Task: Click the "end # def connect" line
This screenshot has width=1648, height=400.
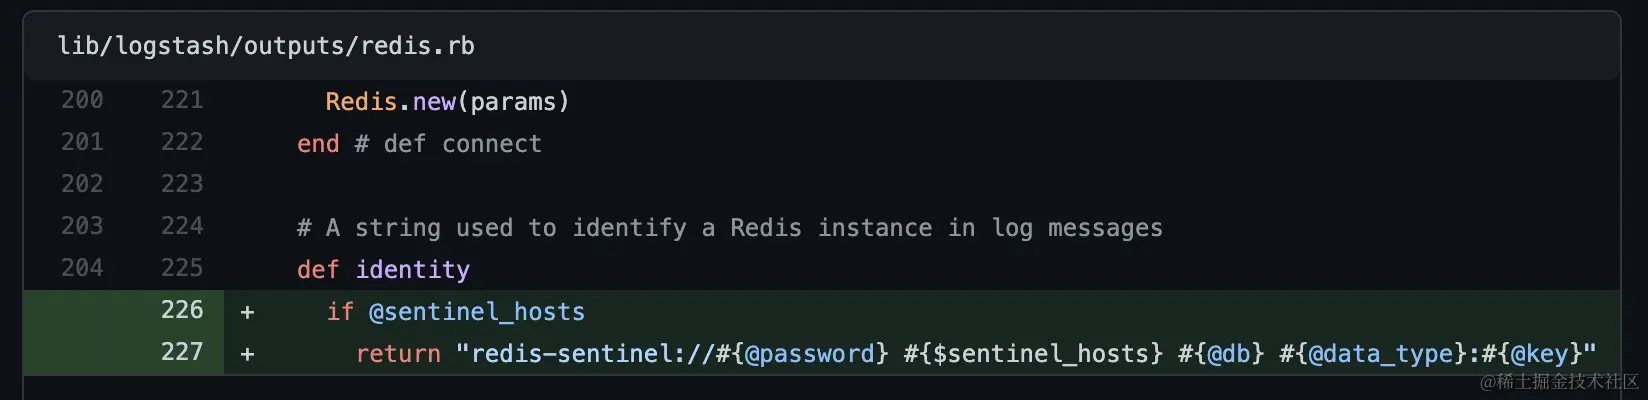Action: click(419, 144)
